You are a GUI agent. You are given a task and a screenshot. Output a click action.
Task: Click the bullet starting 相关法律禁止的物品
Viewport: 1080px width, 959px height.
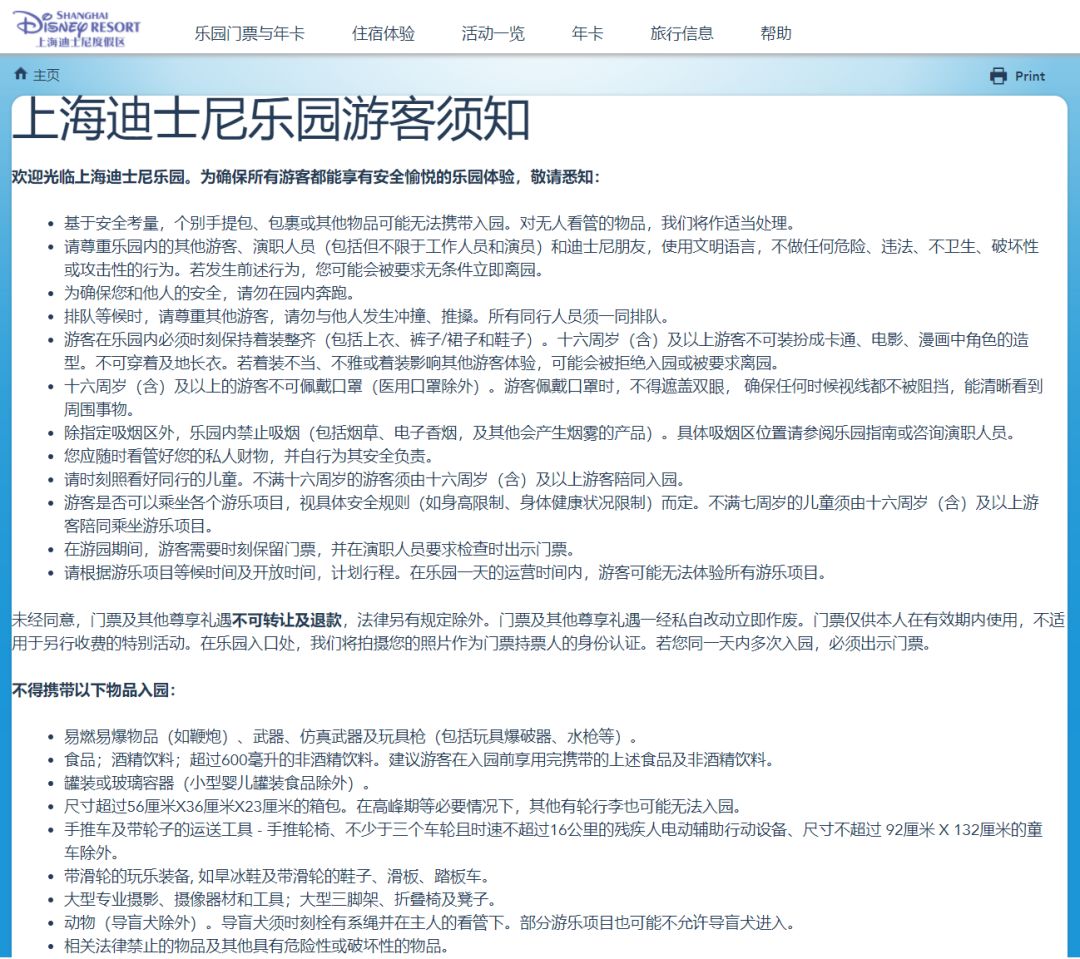256,947
